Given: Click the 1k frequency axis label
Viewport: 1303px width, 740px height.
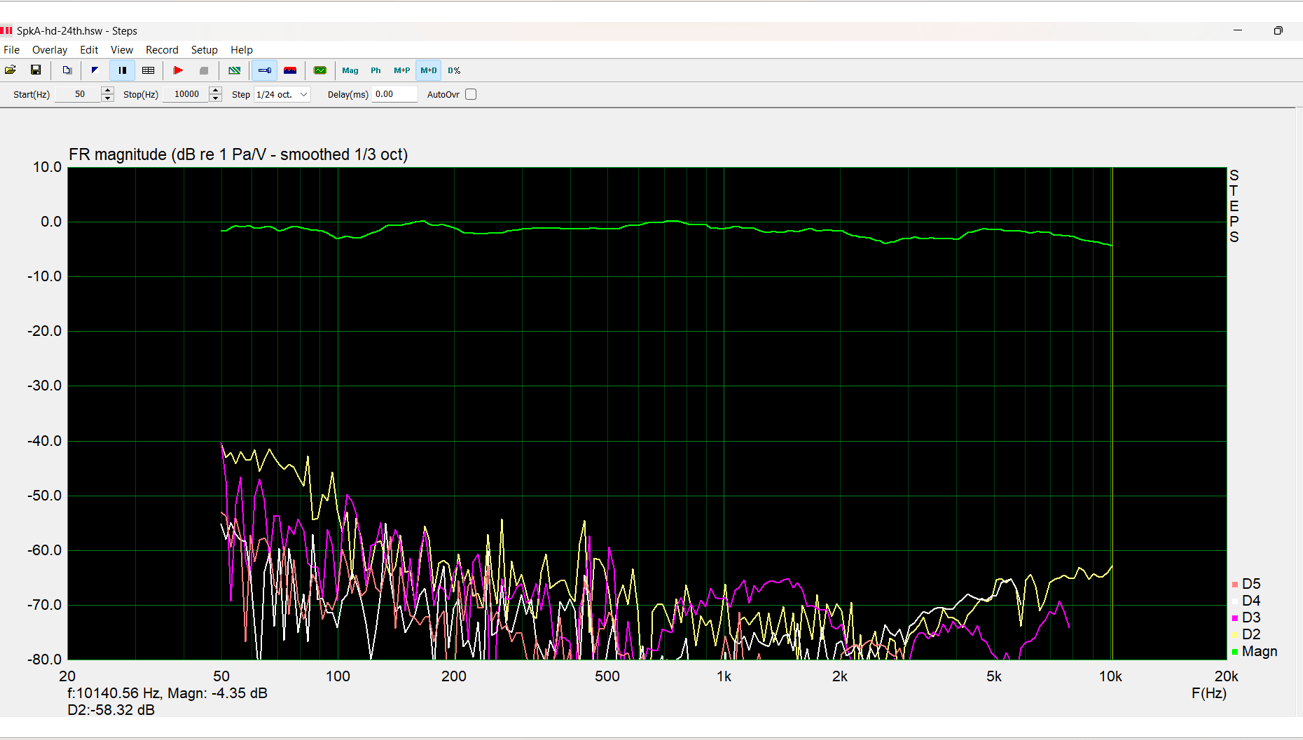Looking at the screenshot, I should click(x=724, y=677).
